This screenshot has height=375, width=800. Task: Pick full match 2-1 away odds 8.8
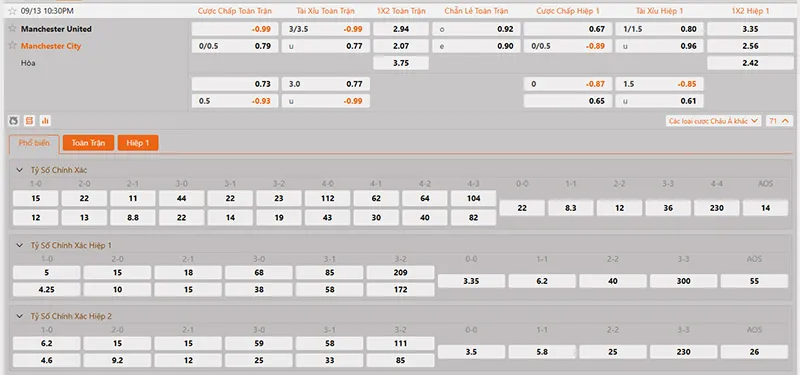coord(133,218)
